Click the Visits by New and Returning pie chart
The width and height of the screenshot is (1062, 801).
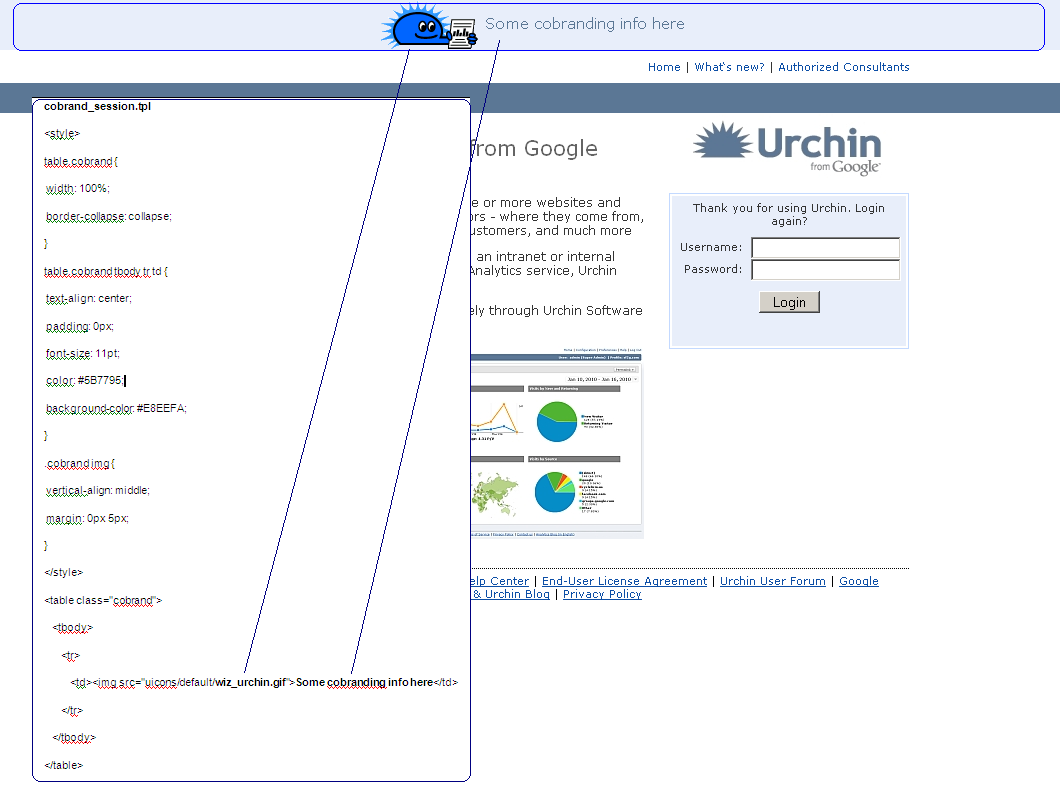coord(556,420)
